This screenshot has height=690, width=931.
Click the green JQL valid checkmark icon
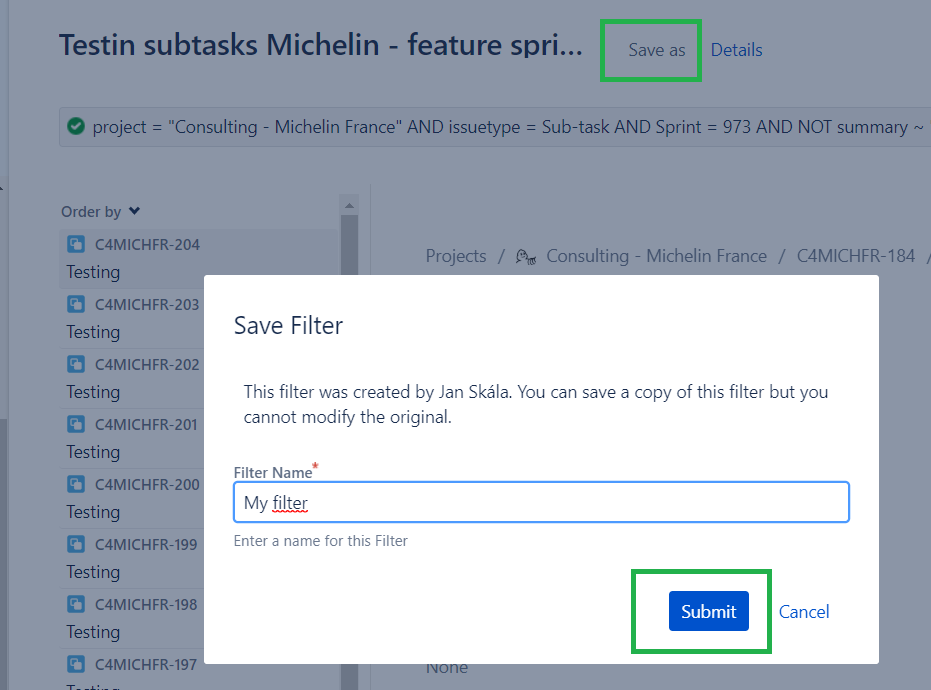point(76,126)
